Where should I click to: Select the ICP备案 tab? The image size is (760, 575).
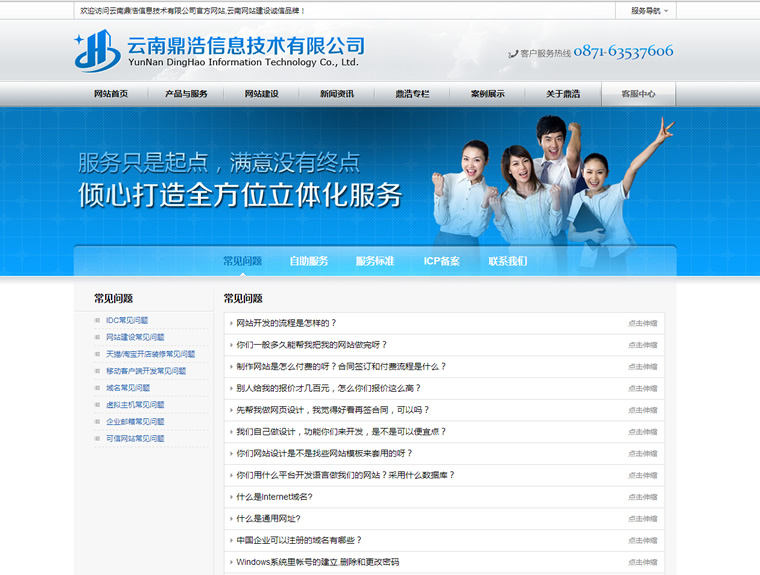441,261
